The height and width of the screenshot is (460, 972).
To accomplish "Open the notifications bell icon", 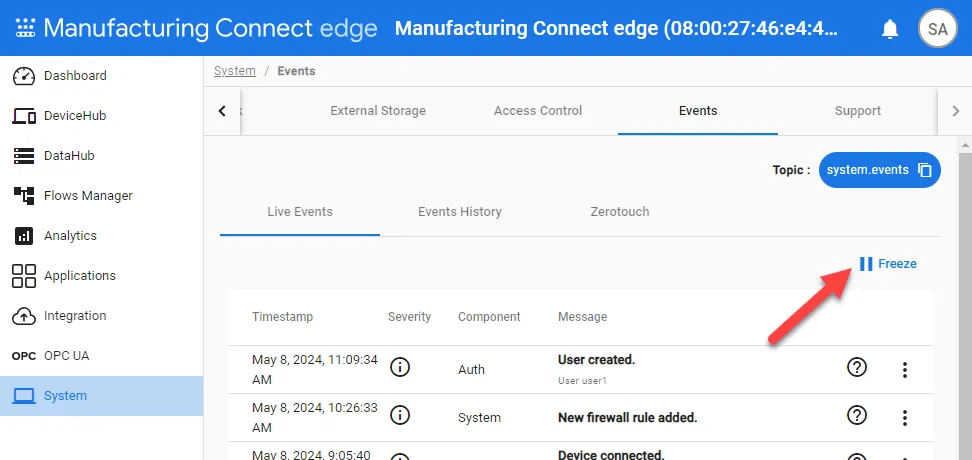I will click(890, 29).
